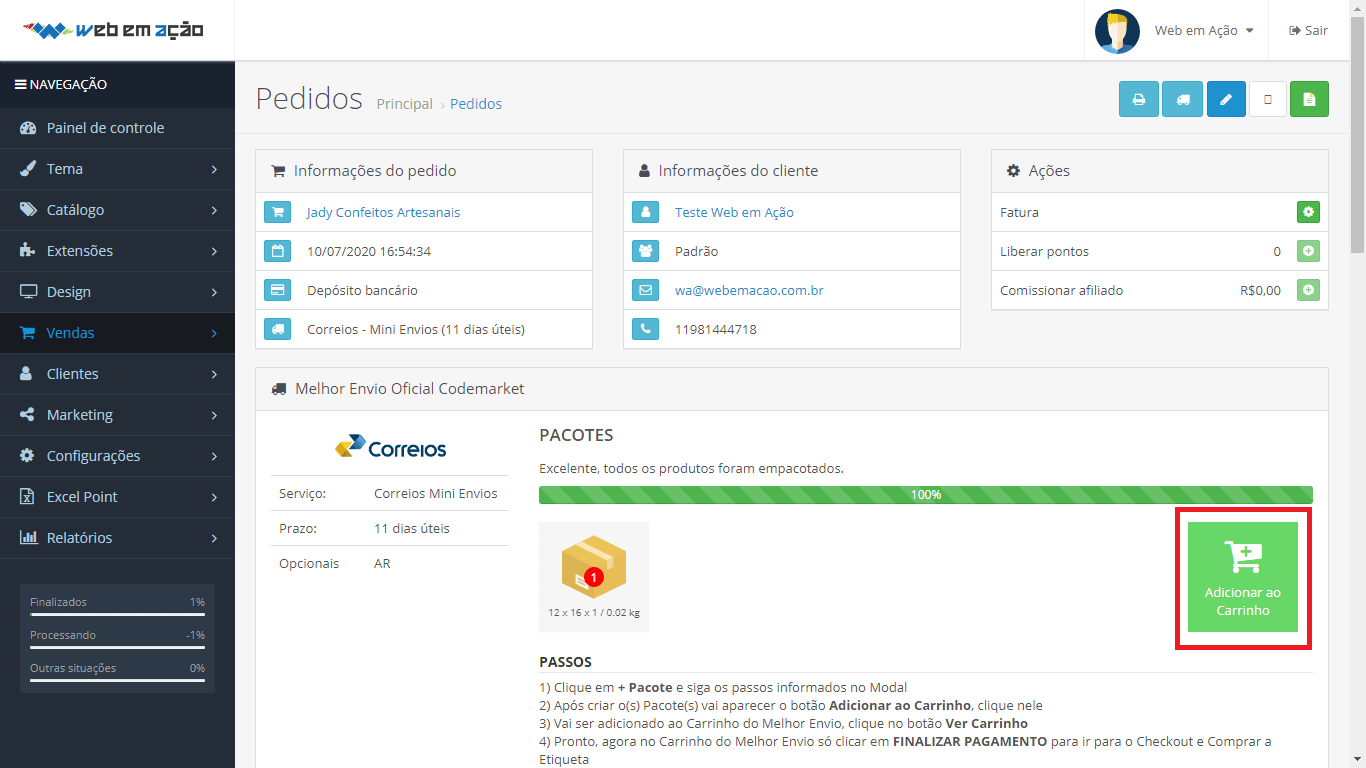Click the print order toolbar button
This screenshot has height=768, width=1366.
click(x=1138, y=99)
